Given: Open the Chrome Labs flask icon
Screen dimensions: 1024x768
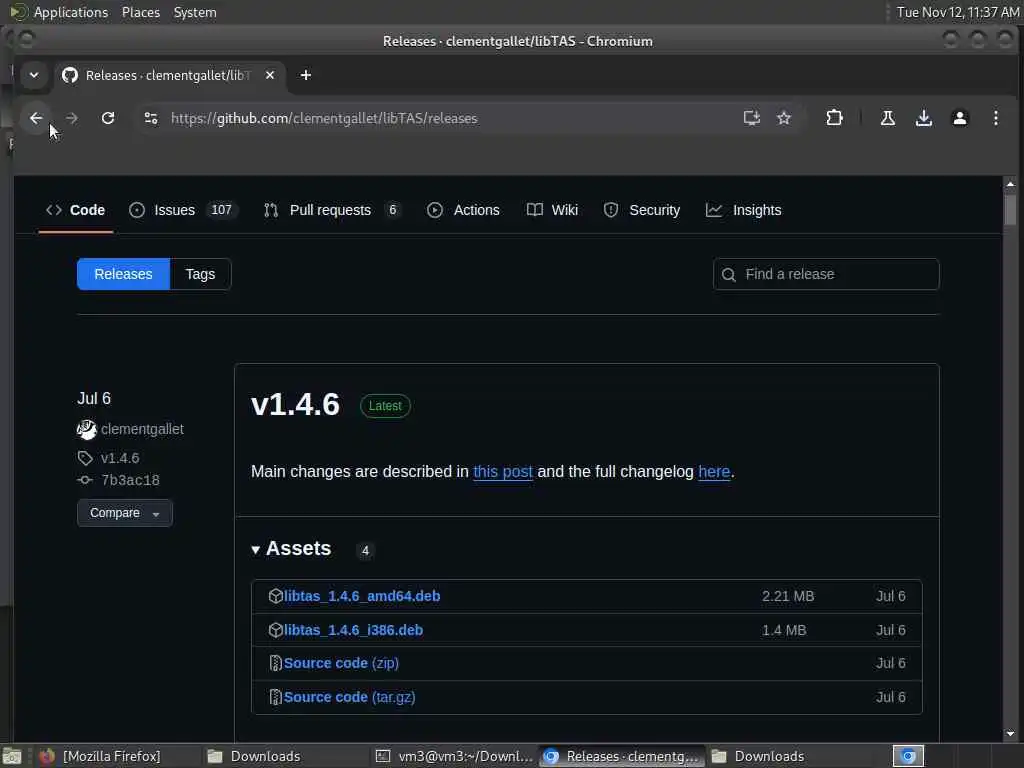Looking at the screenshot, I should tap(888, 118).
